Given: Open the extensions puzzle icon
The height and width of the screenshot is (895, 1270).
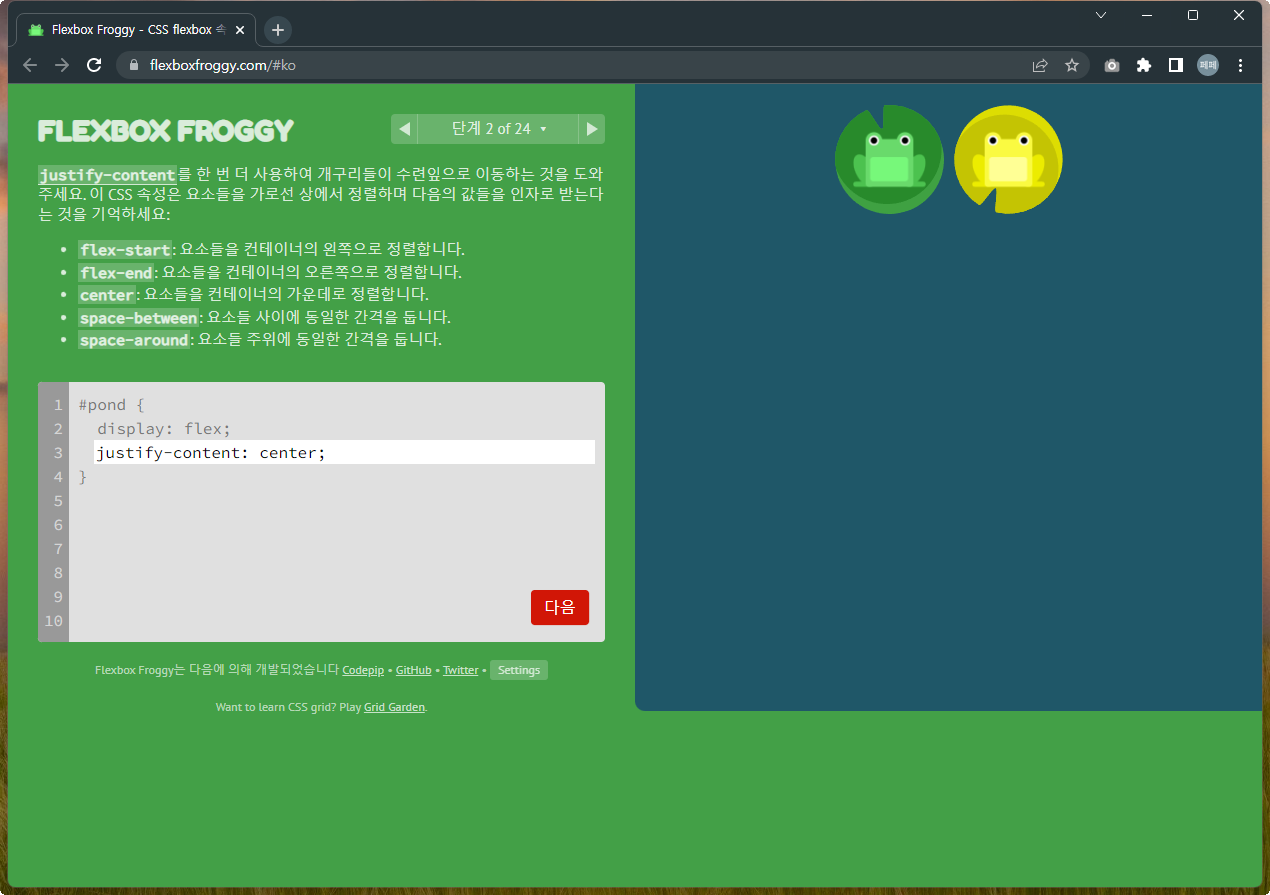Looking at the screenshot, I should point(1144,65).
